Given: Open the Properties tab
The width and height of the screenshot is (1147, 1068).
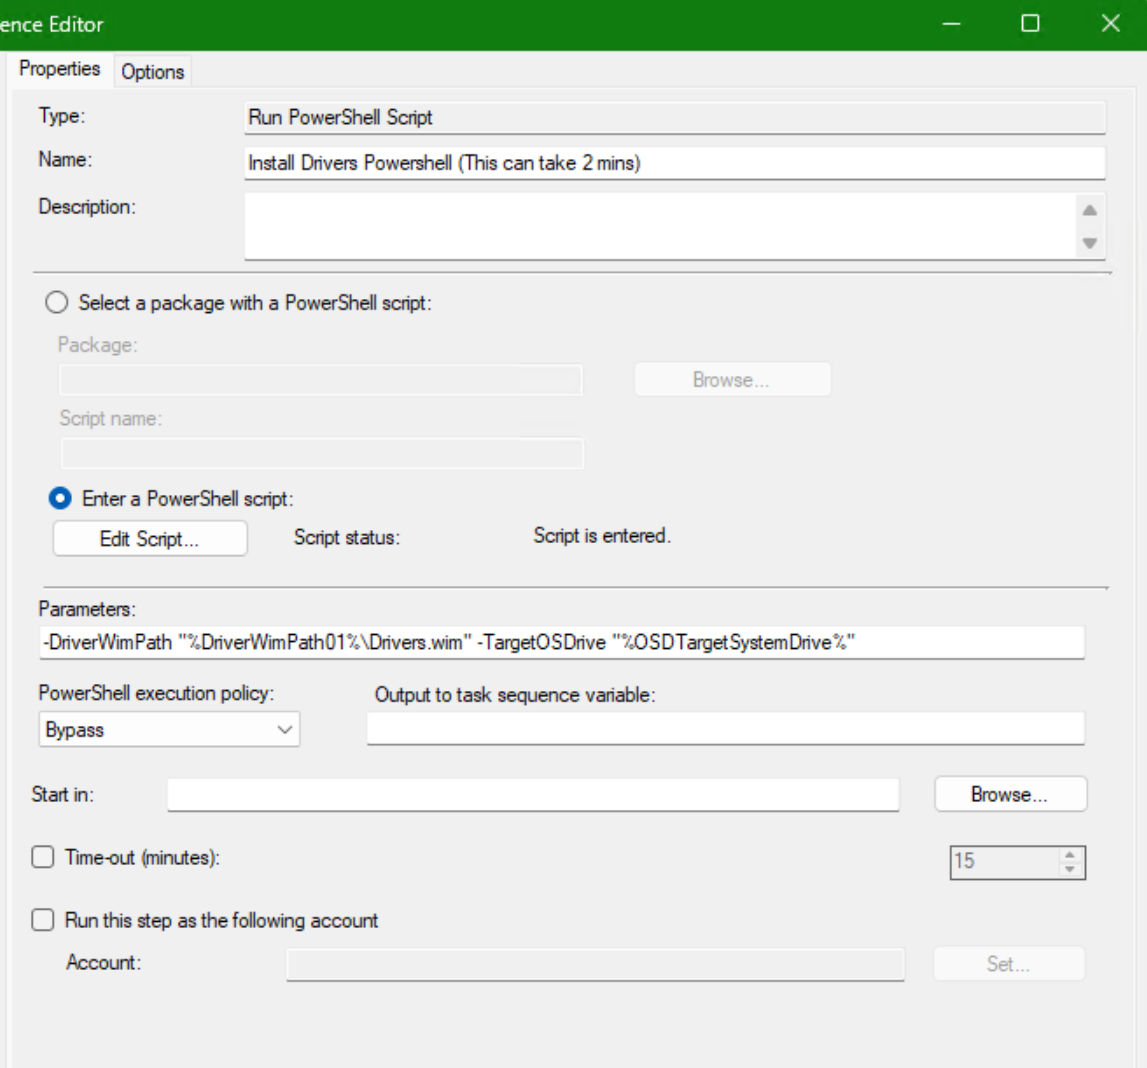Looking at the screenshot, I should pos(60,69).
